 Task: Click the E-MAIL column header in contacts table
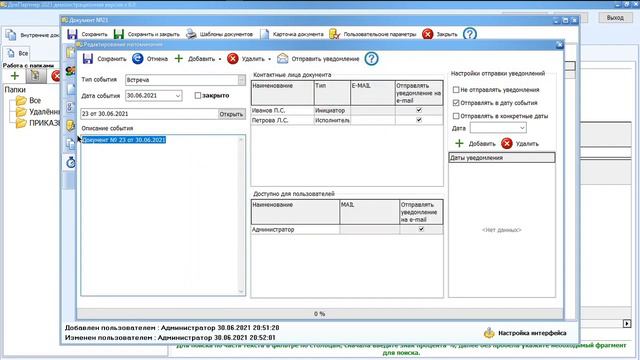(373, 93)
